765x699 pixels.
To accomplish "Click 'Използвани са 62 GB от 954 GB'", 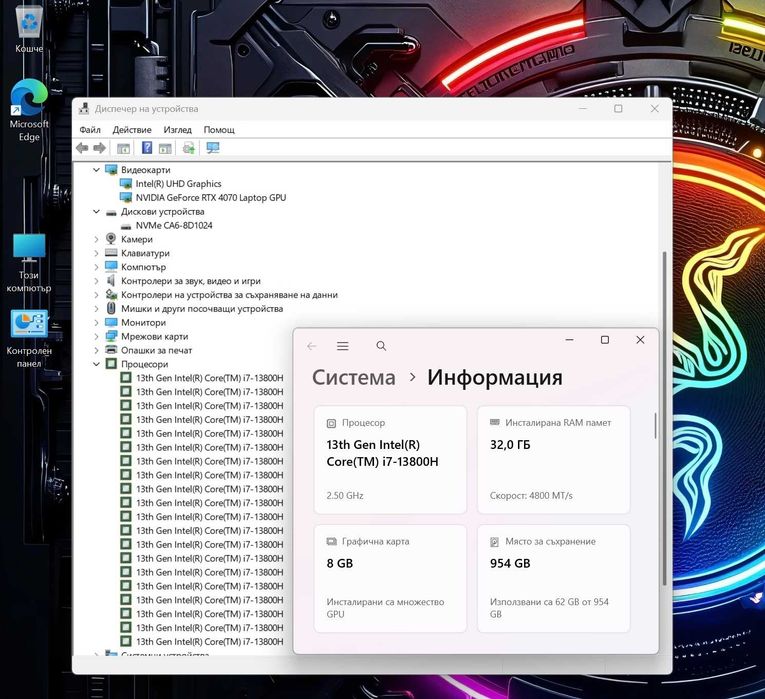I will [549, 608].
